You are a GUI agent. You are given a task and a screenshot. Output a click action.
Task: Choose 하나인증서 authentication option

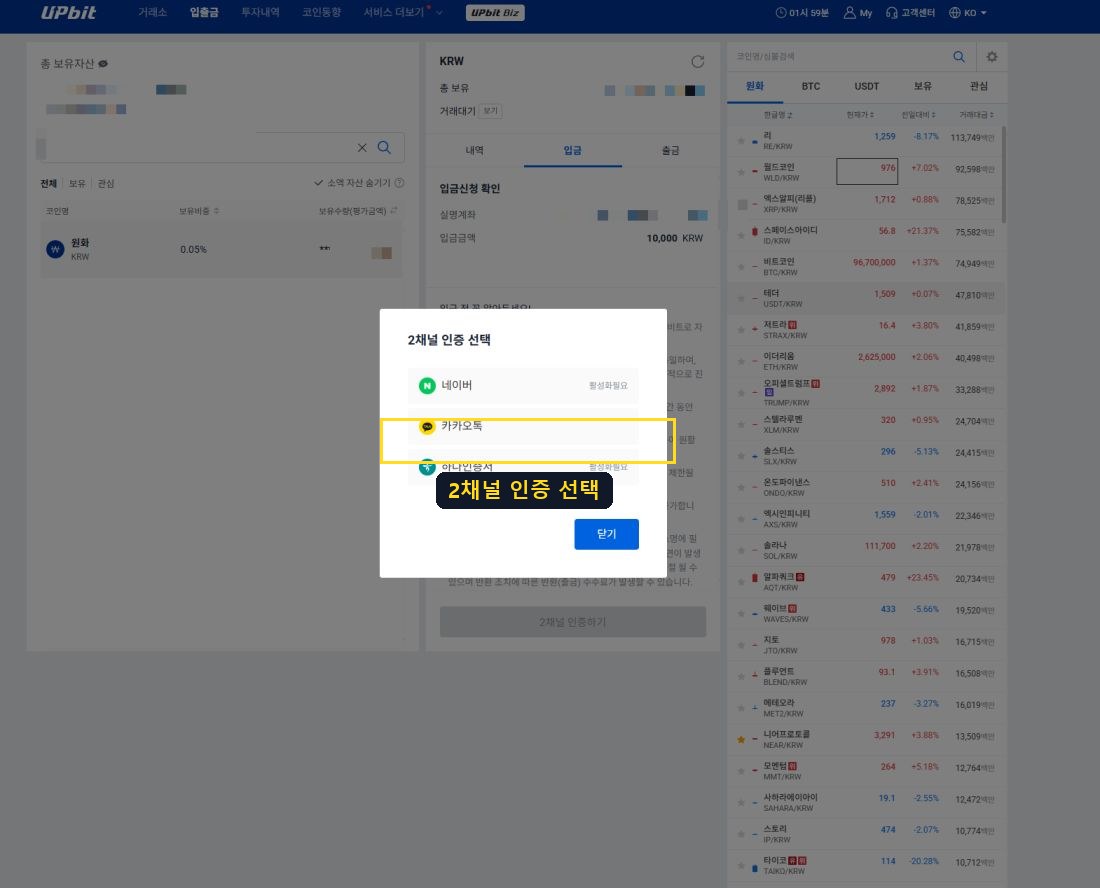pyautogui.click(x=523, y=467)
